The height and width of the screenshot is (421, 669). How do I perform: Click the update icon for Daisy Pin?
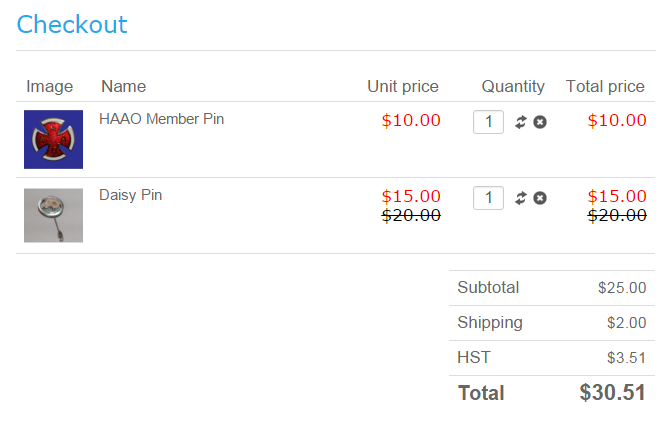point(520,198)
